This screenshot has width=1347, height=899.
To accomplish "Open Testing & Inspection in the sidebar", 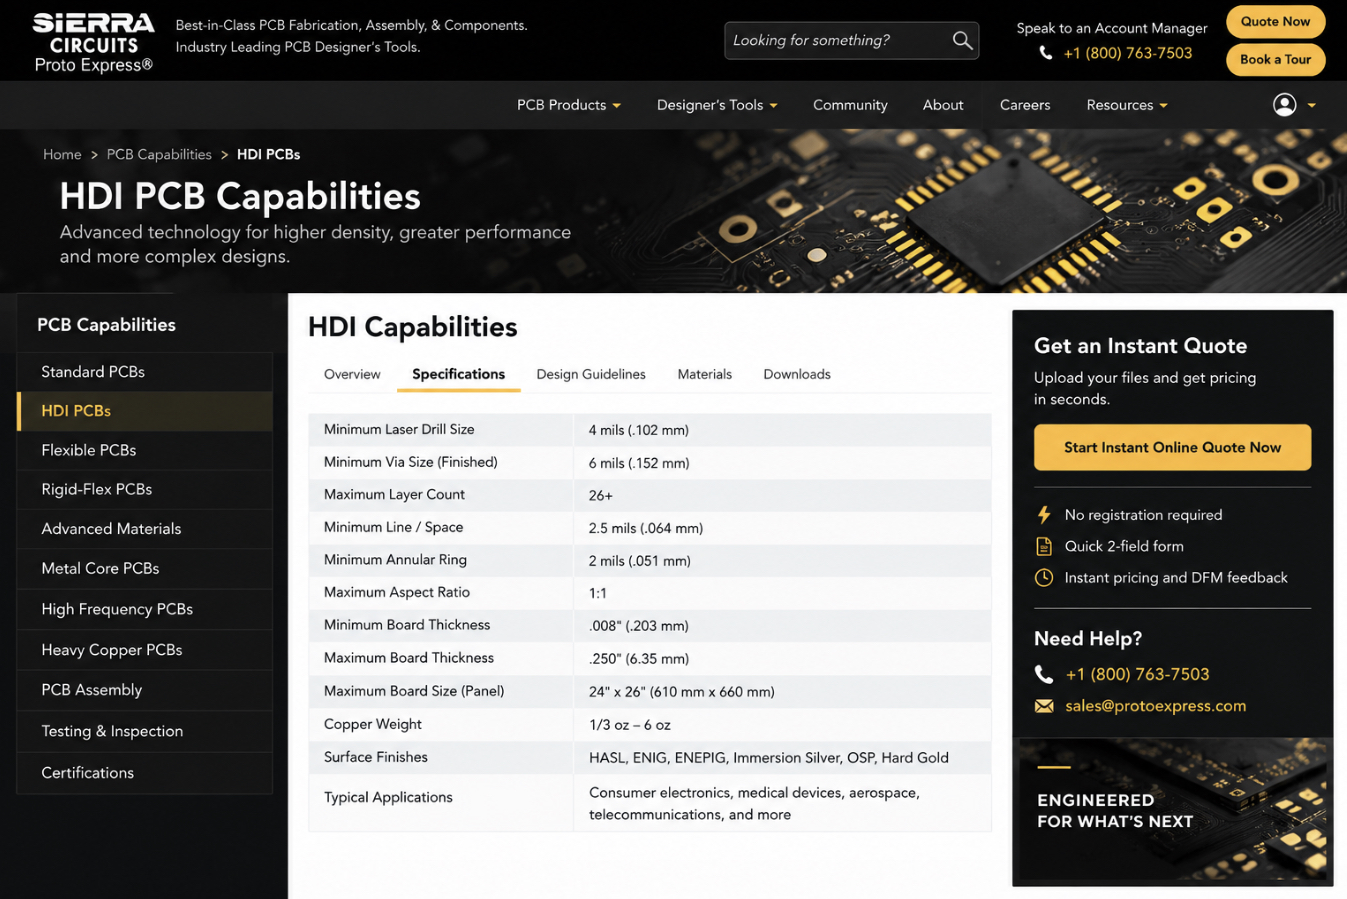I will click(145, 731).
